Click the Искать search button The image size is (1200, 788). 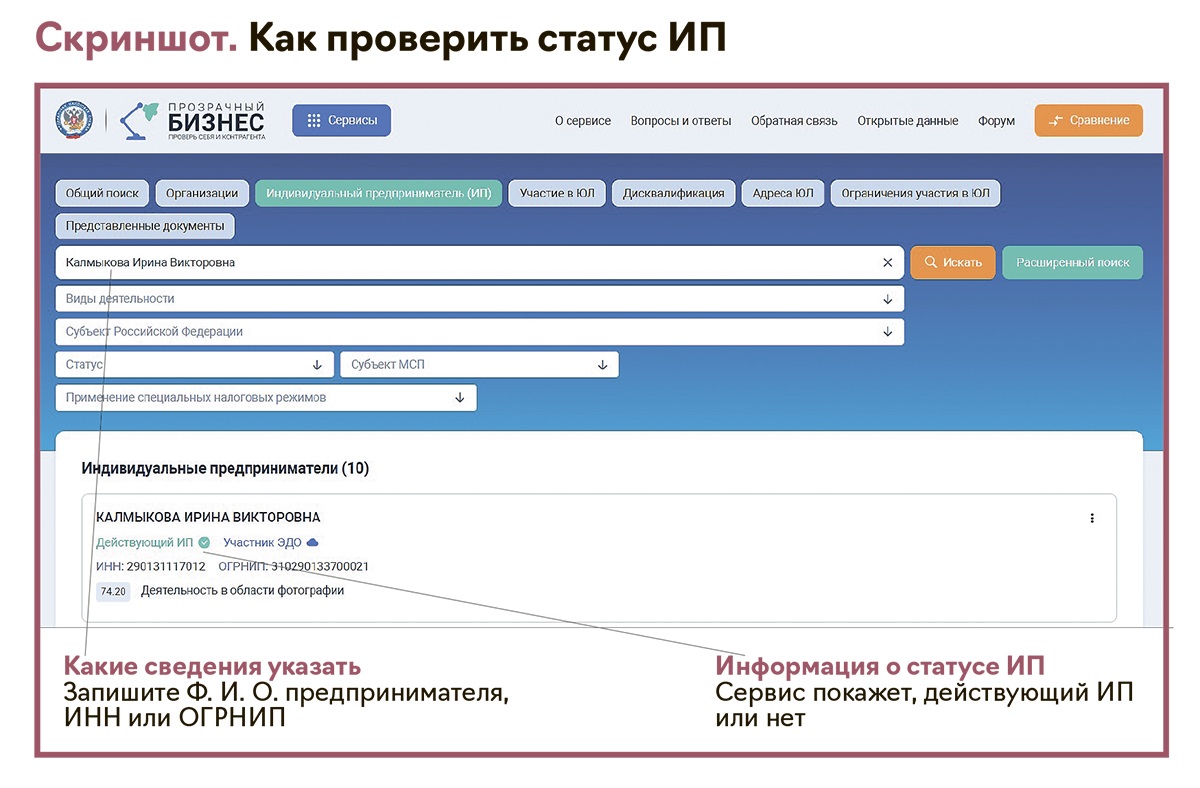[x=953, y=263]
